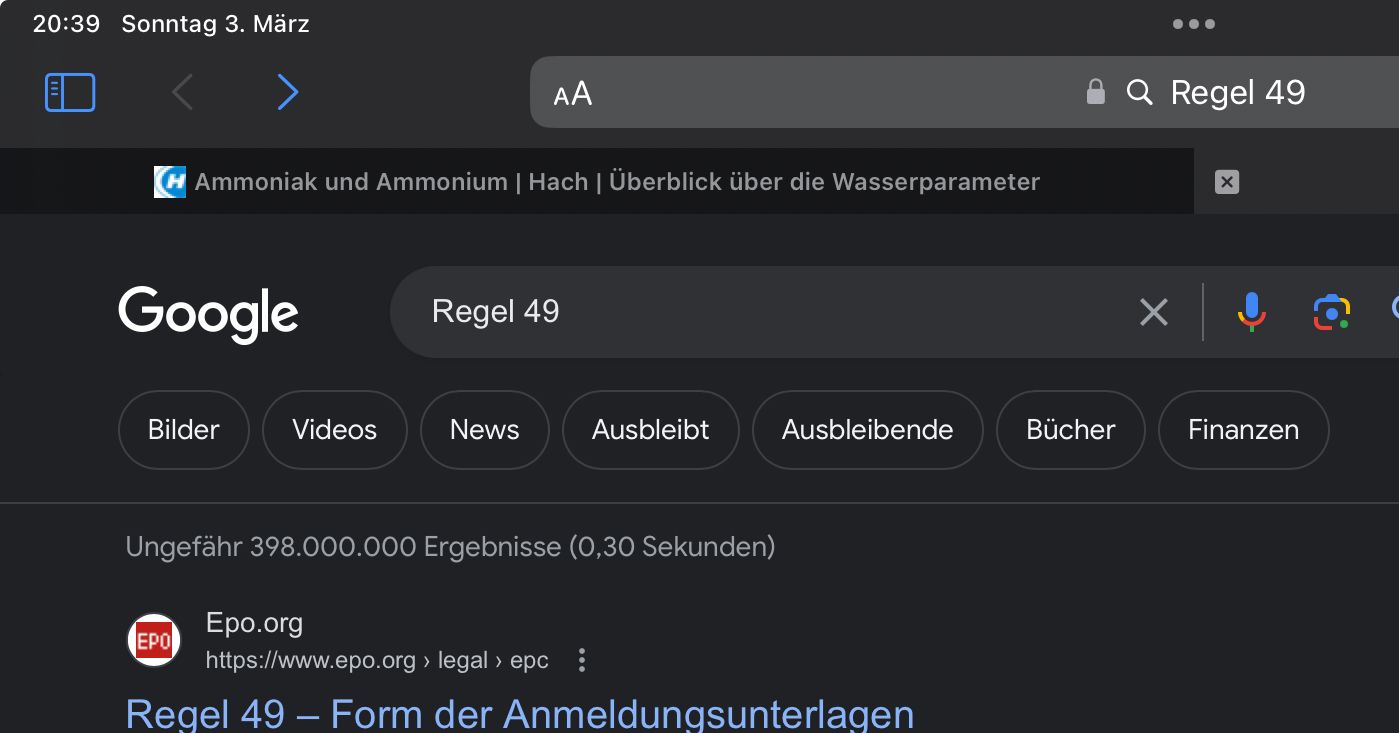Toggle the Safari sidebar panel
The height and width of the screenshot is (733, 1399).
point(70,93)
